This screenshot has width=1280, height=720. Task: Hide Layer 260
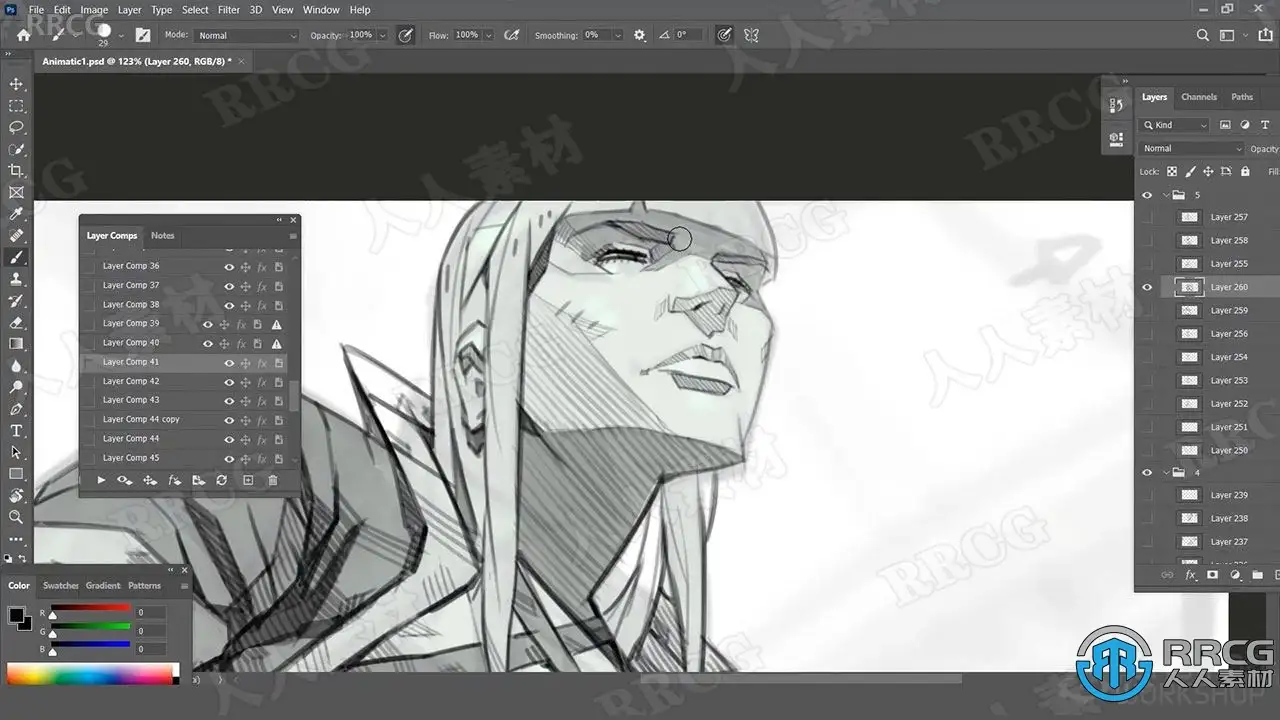click(1147, 287)
